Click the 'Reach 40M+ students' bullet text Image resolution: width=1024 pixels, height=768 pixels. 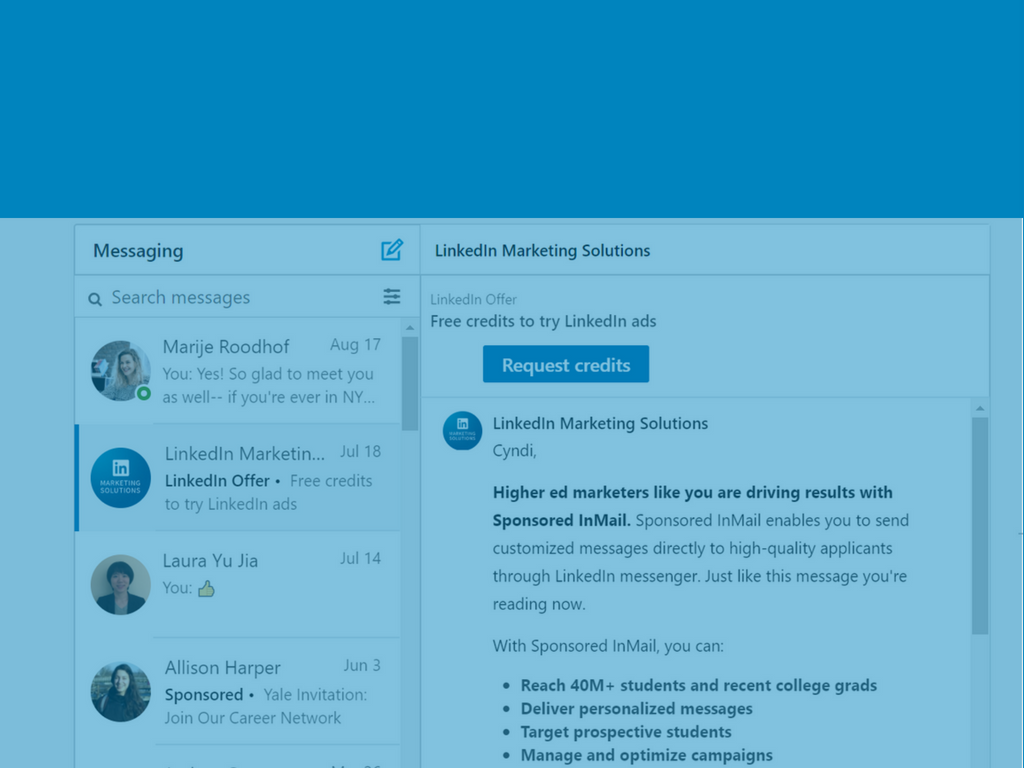[x=698, y=685]
